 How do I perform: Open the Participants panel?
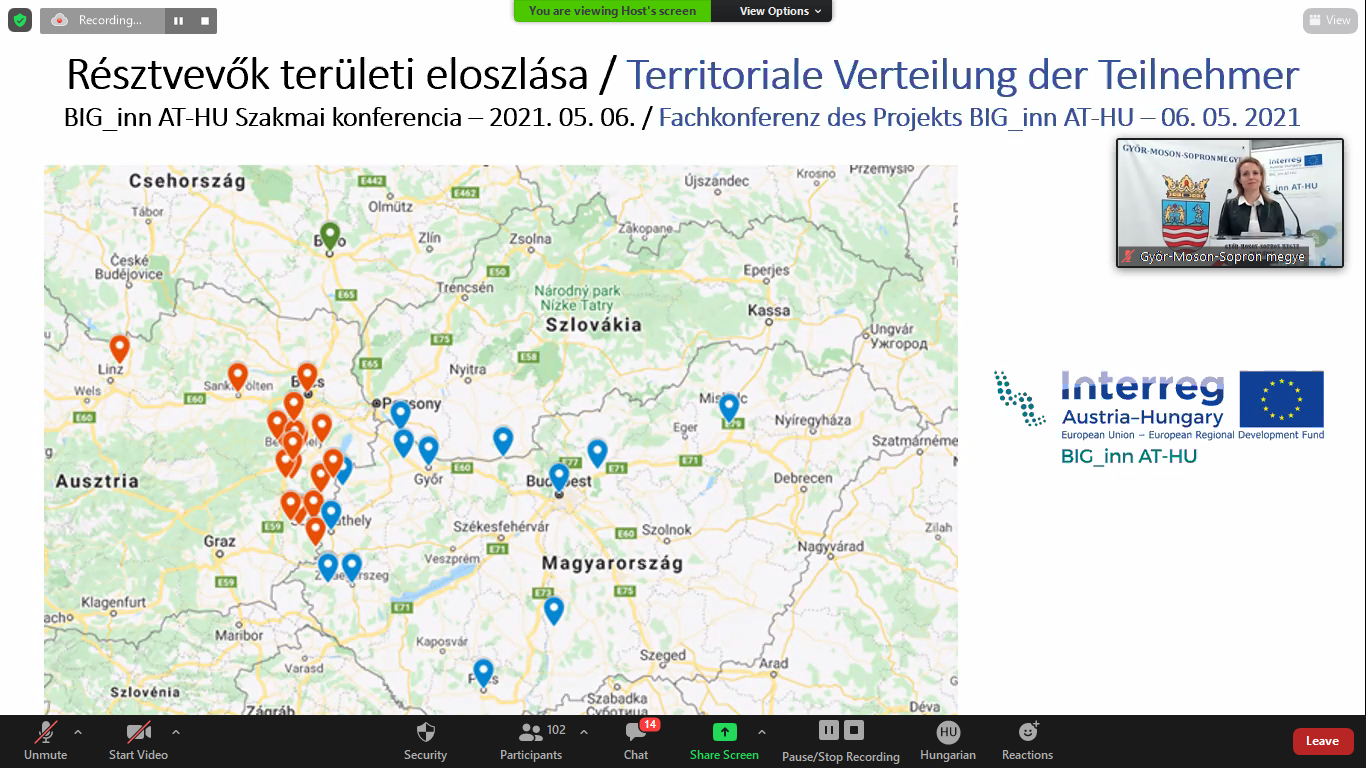click(532, 741)
